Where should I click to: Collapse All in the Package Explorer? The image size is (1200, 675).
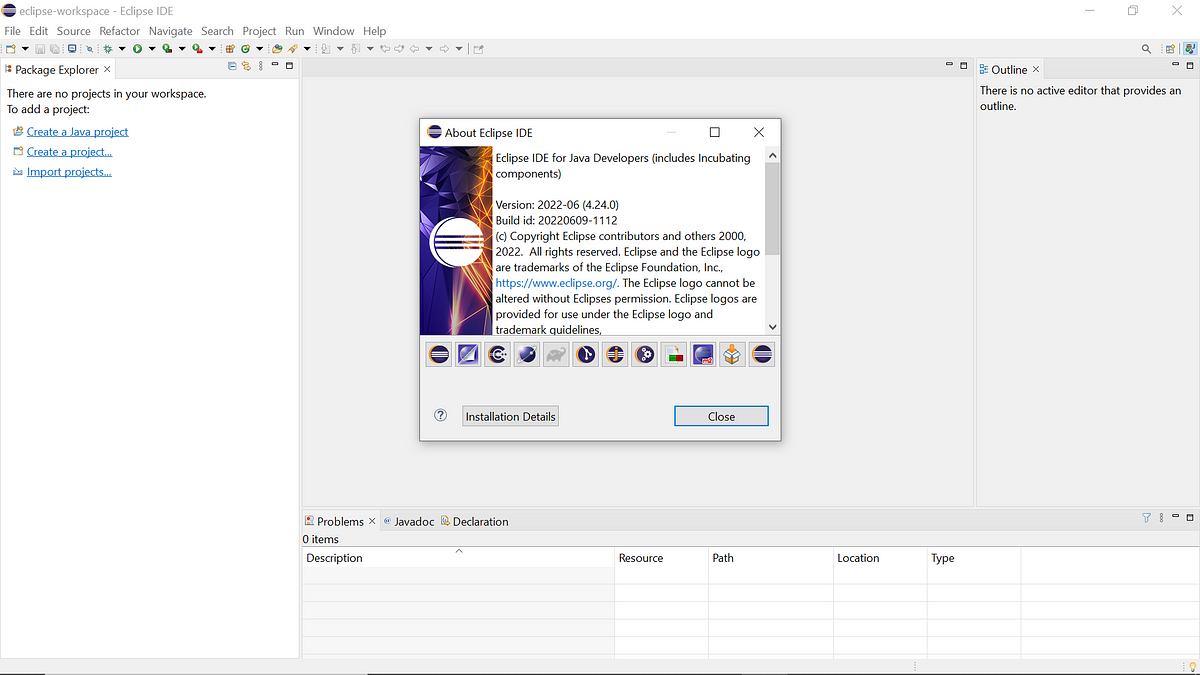coord(231,66)
